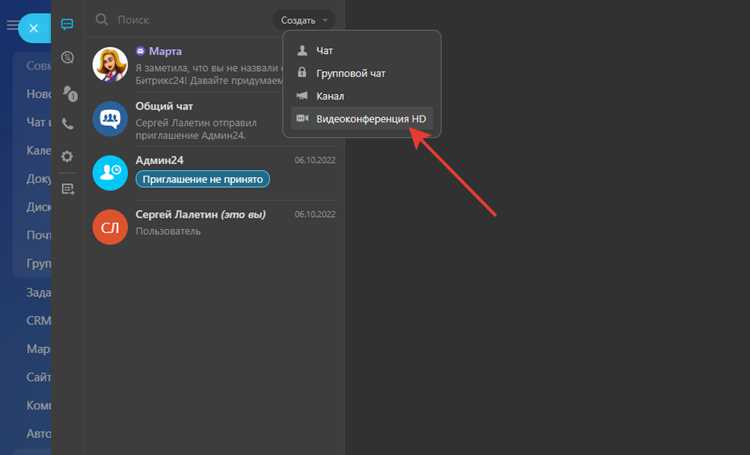This screenshot has height=455, width=750.
Task: Click the person icon beside Чат
Action: [302, 50]
